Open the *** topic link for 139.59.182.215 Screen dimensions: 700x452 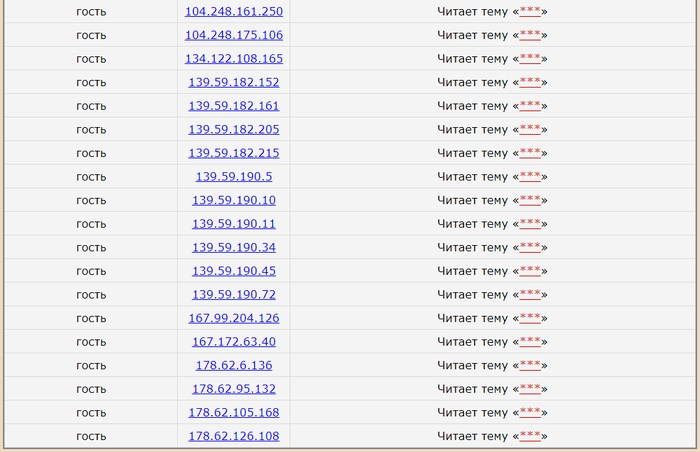click(530, 153)
